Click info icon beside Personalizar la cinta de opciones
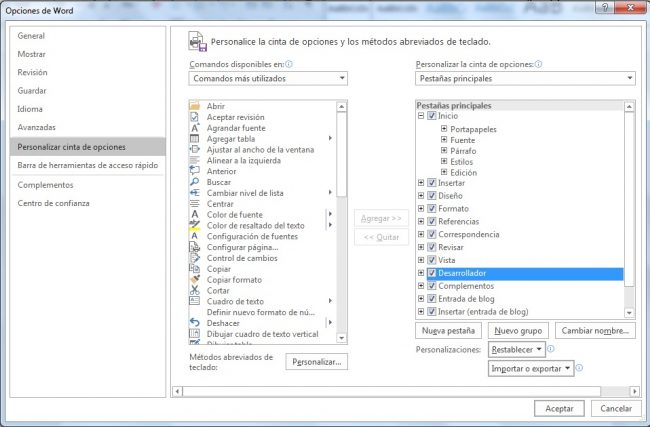Image resolution: width=650 pixels, height=427 pixels. (x=538, y=64)
